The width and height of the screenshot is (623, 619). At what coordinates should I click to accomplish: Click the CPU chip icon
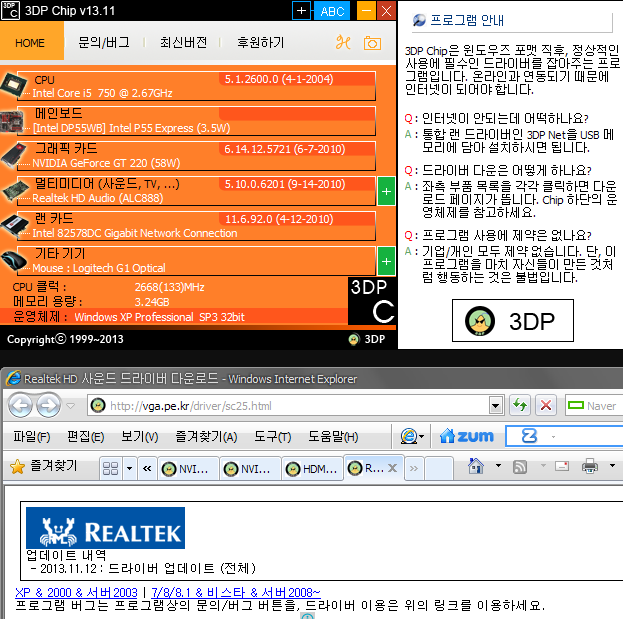[x=13, y=85]
